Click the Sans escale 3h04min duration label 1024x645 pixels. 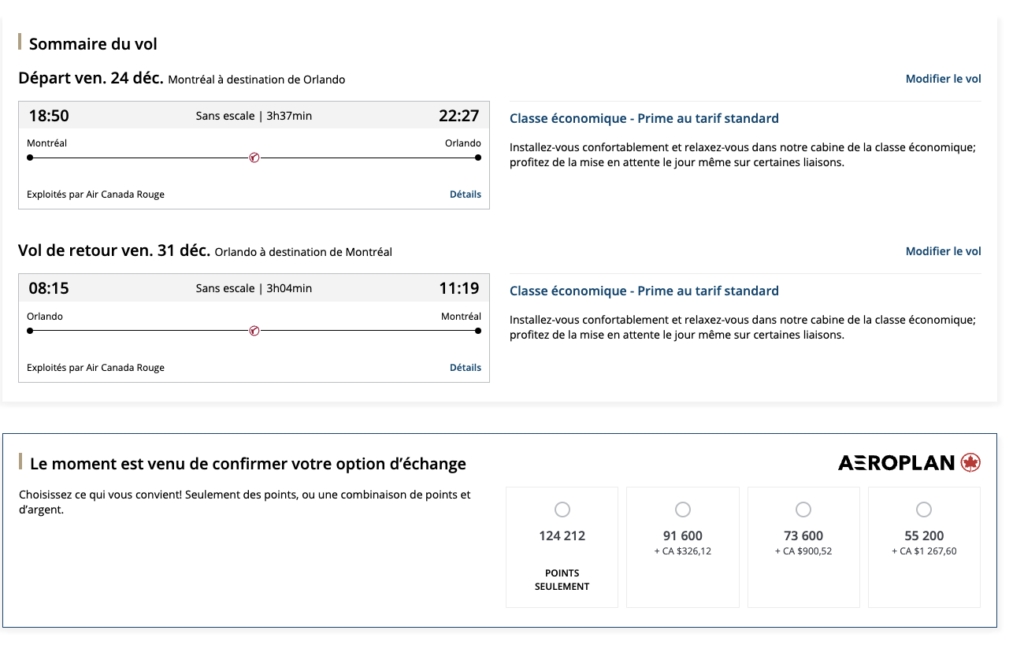[x=254, y=289]
